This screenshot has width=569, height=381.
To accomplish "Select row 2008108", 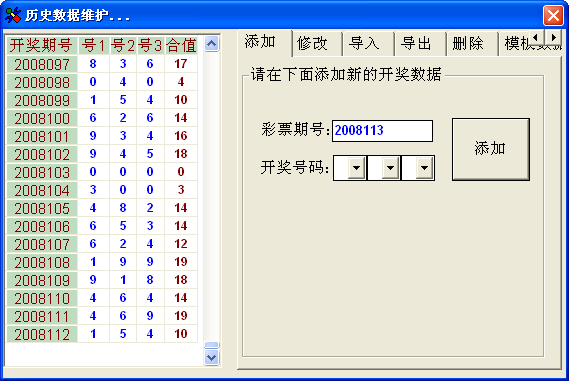I will pos(102,262).
